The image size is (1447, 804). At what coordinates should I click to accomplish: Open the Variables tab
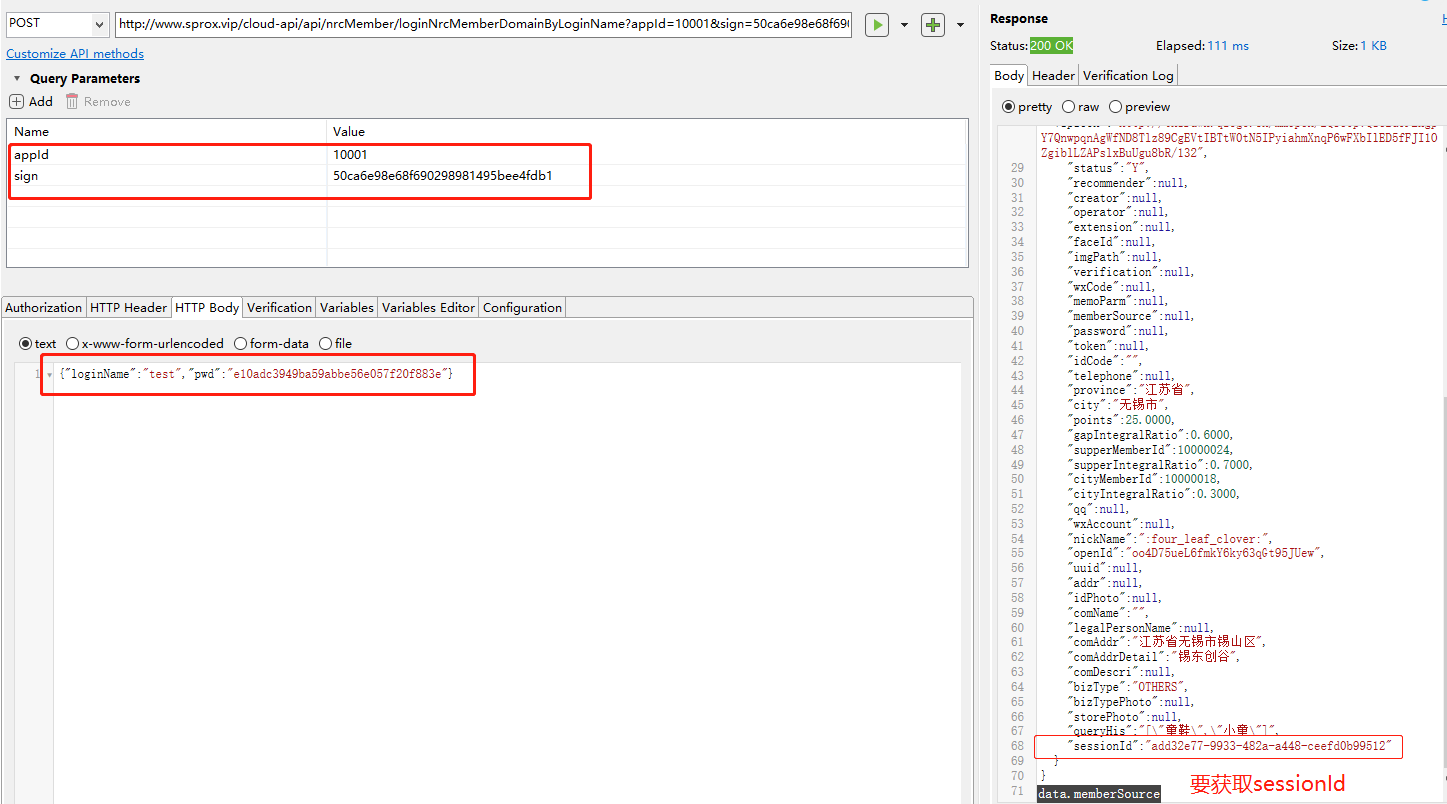point(347,307)
